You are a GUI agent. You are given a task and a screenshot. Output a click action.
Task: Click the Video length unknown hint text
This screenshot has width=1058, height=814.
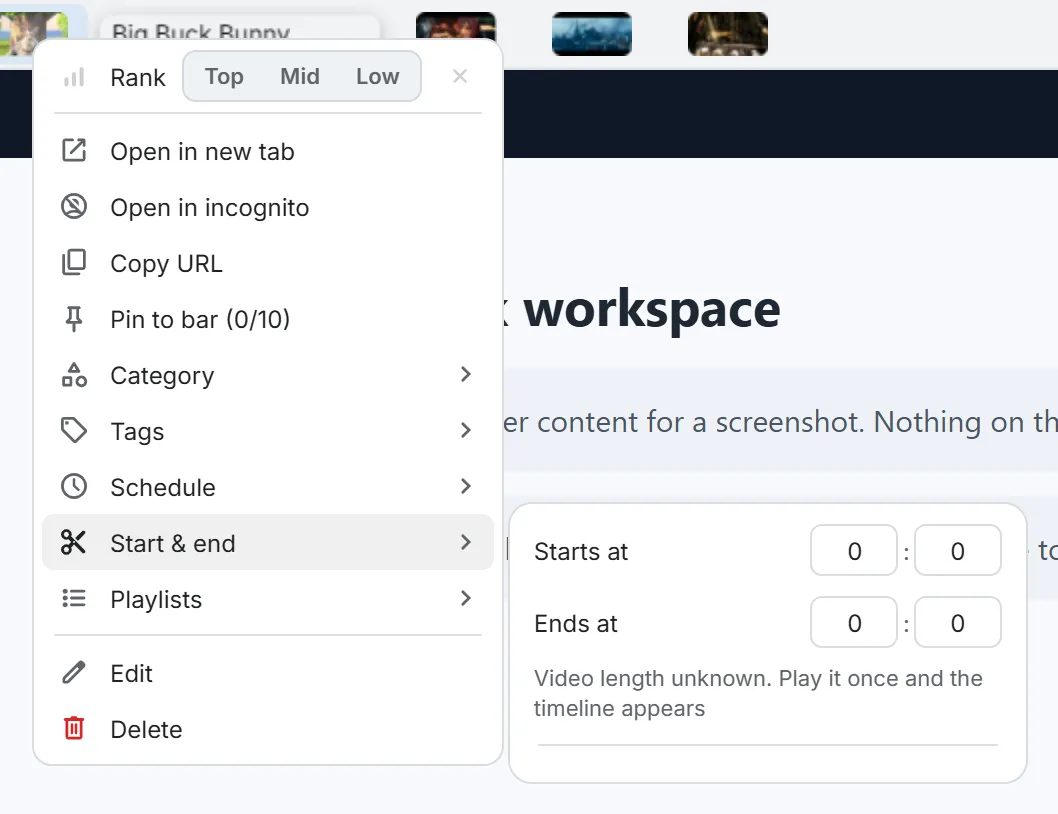758,693
